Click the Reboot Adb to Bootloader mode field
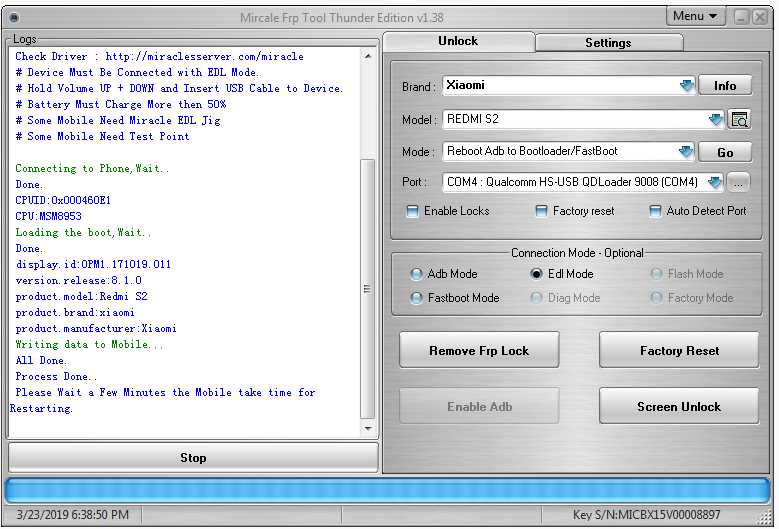The image size is (779, 529). pos(568,151)
